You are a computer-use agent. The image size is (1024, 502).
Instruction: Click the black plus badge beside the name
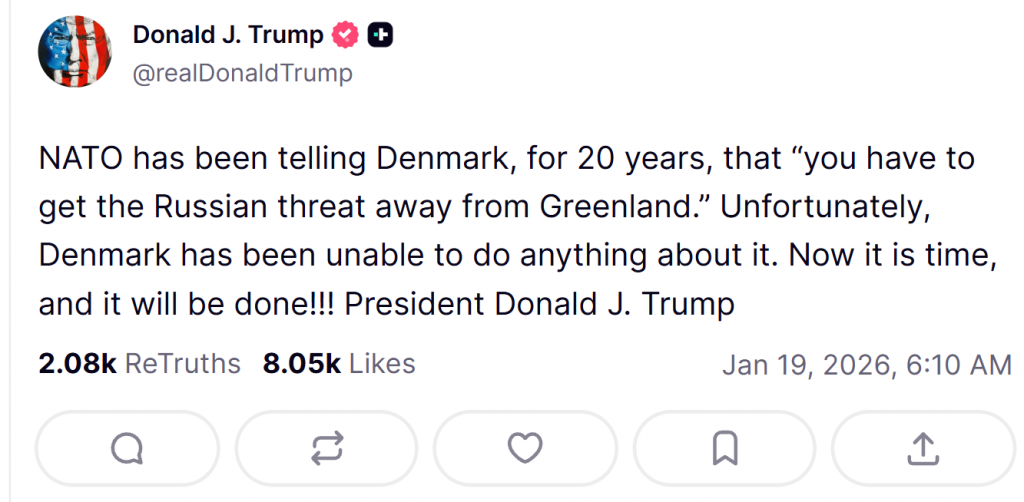(380, 35)
